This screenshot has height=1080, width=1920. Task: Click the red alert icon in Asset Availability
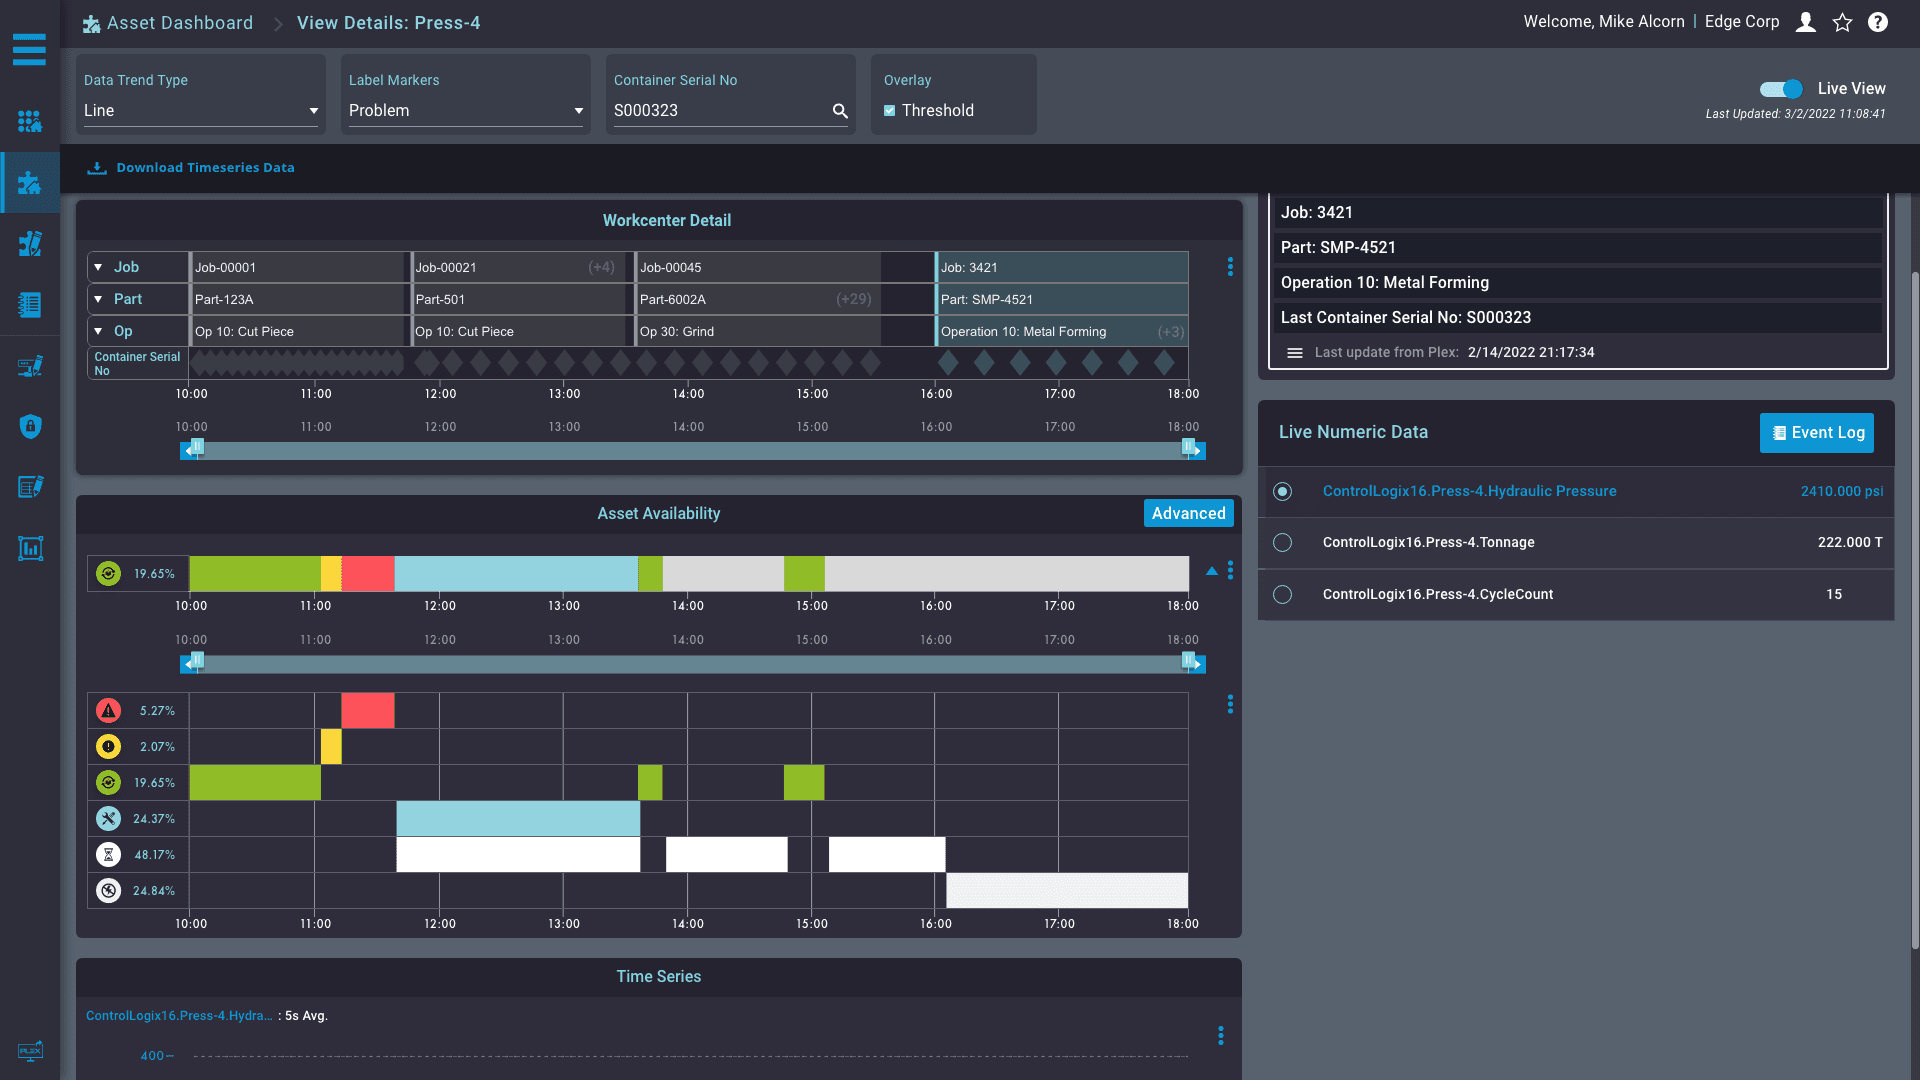point(108,710)
